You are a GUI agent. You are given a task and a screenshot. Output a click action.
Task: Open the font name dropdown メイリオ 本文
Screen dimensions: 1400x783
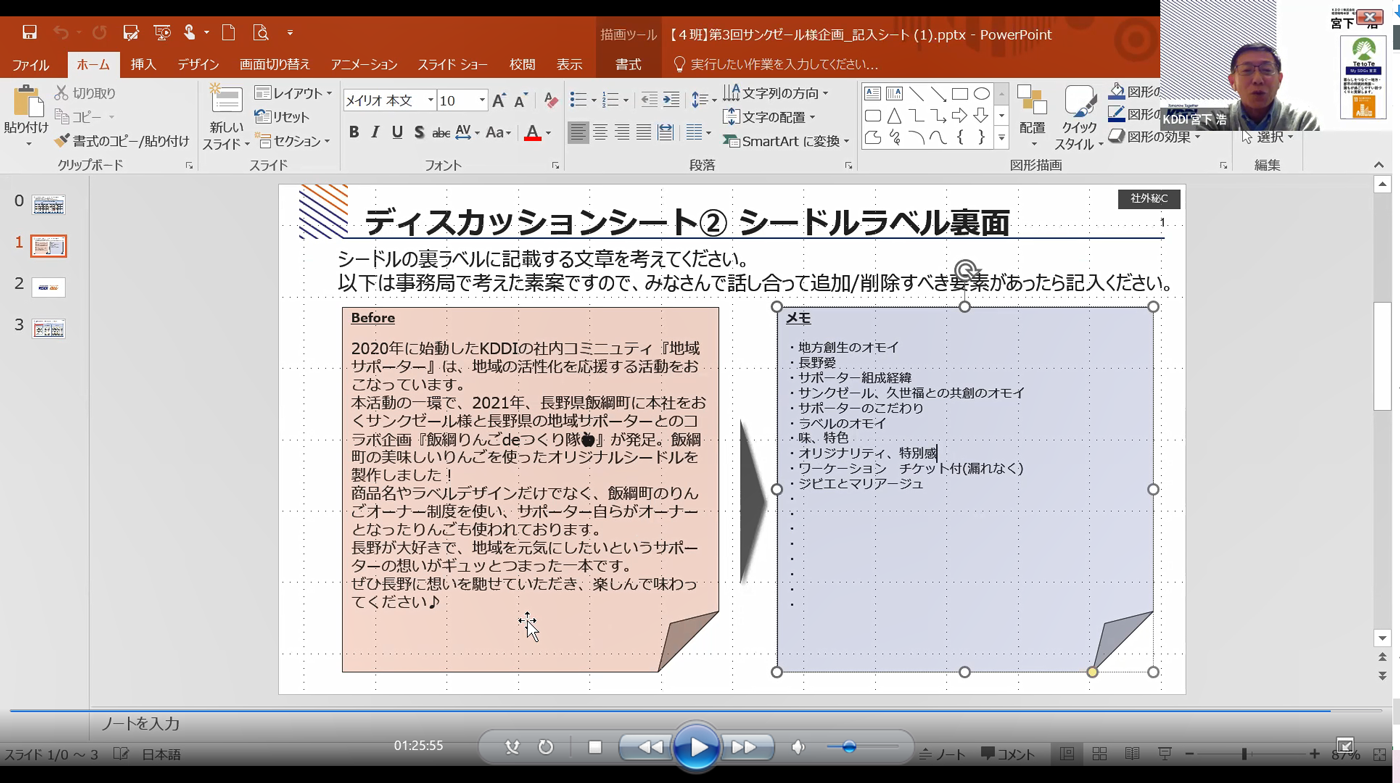coord(430,101)
